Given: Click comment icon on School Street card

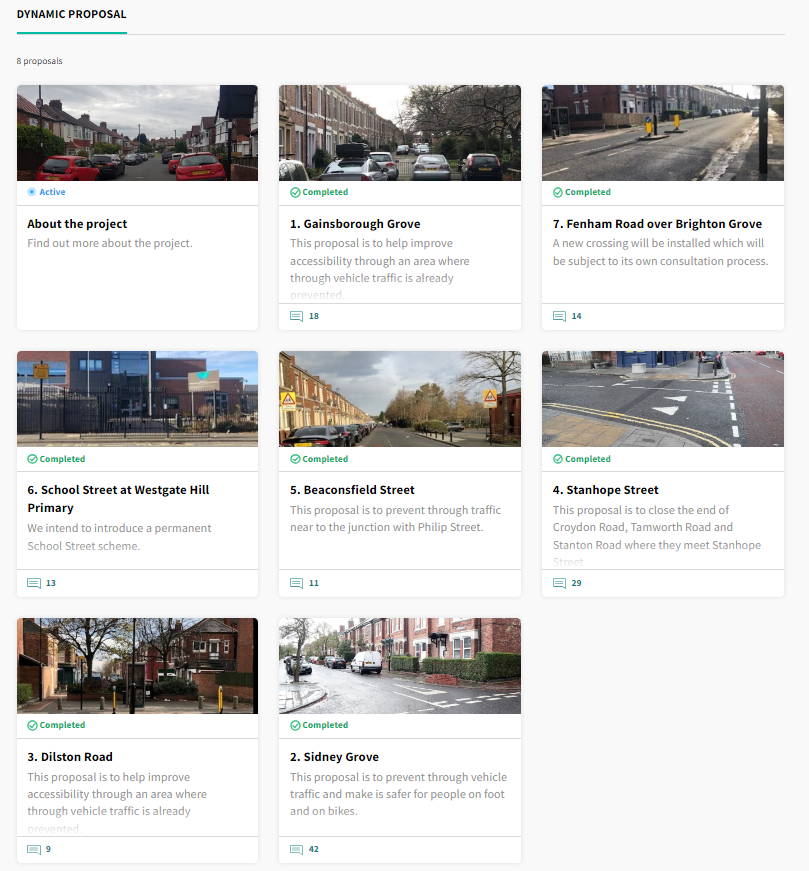Looking at the screenshot, I should pyautogui.click(x=34, y=583).
